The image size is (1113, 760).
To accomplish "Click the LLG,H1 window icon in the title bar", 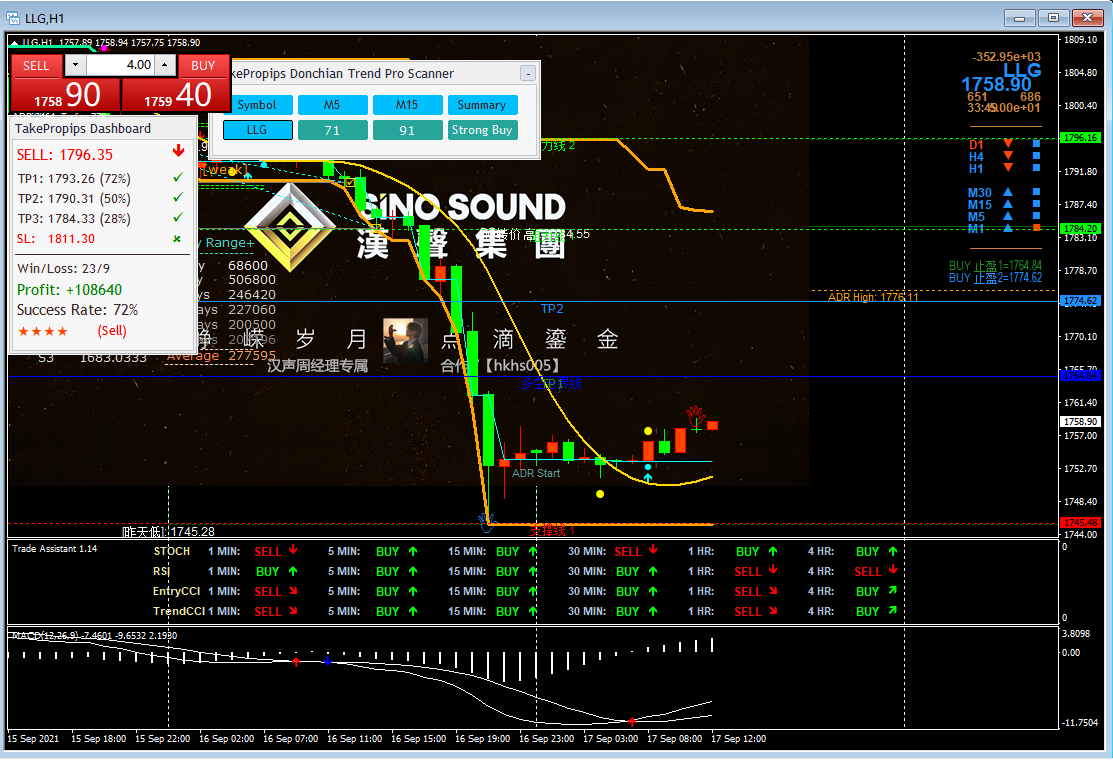I will point(13,18).
